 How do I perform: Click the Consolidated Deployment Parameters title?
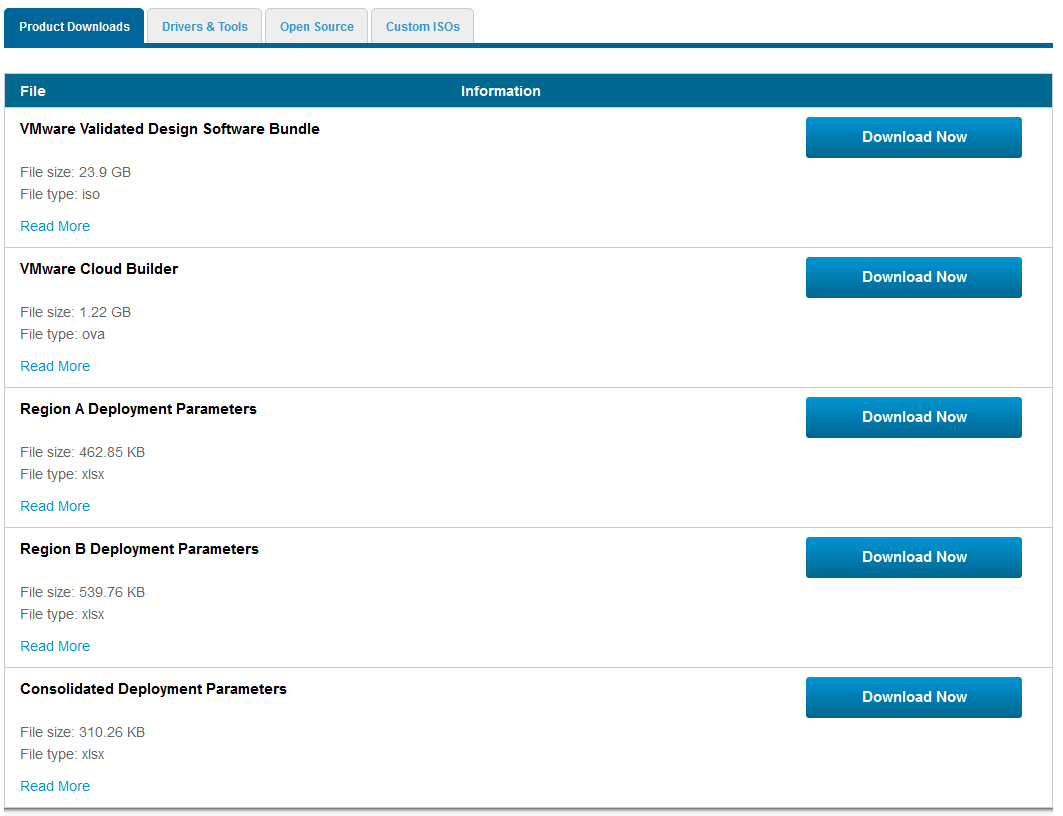click(x=153, y=689)
